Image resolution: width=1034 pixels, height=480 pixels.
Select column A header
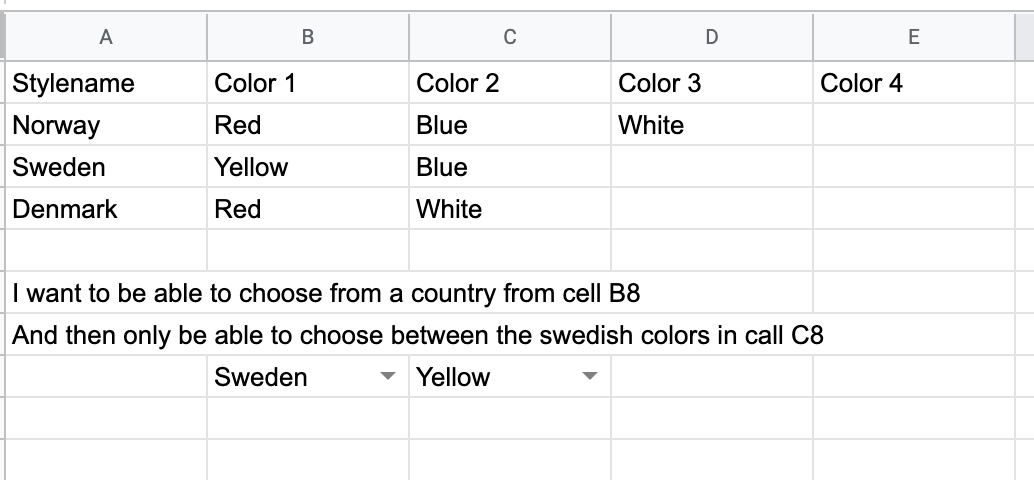point(106,38)
